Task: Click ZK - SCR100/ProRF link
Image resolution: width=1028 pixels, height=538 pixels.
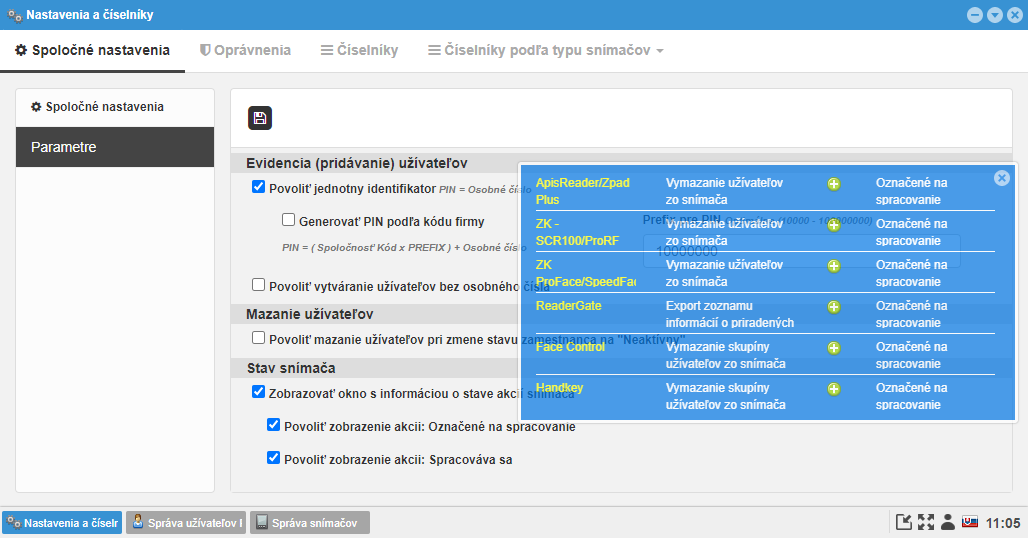Action: coord(577,232)
